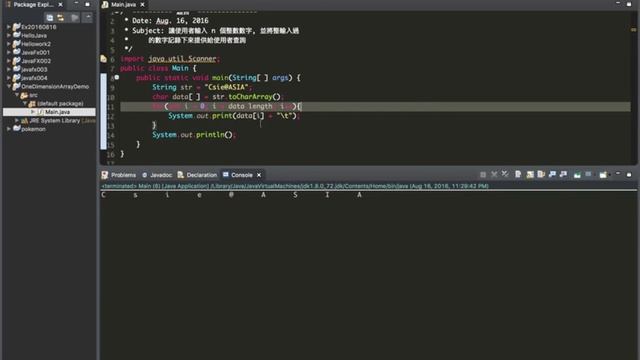This screenshot has height=360, width=640.
Task: Select the pokemon project
Action: pyautogui.click(x=33, y=129)
